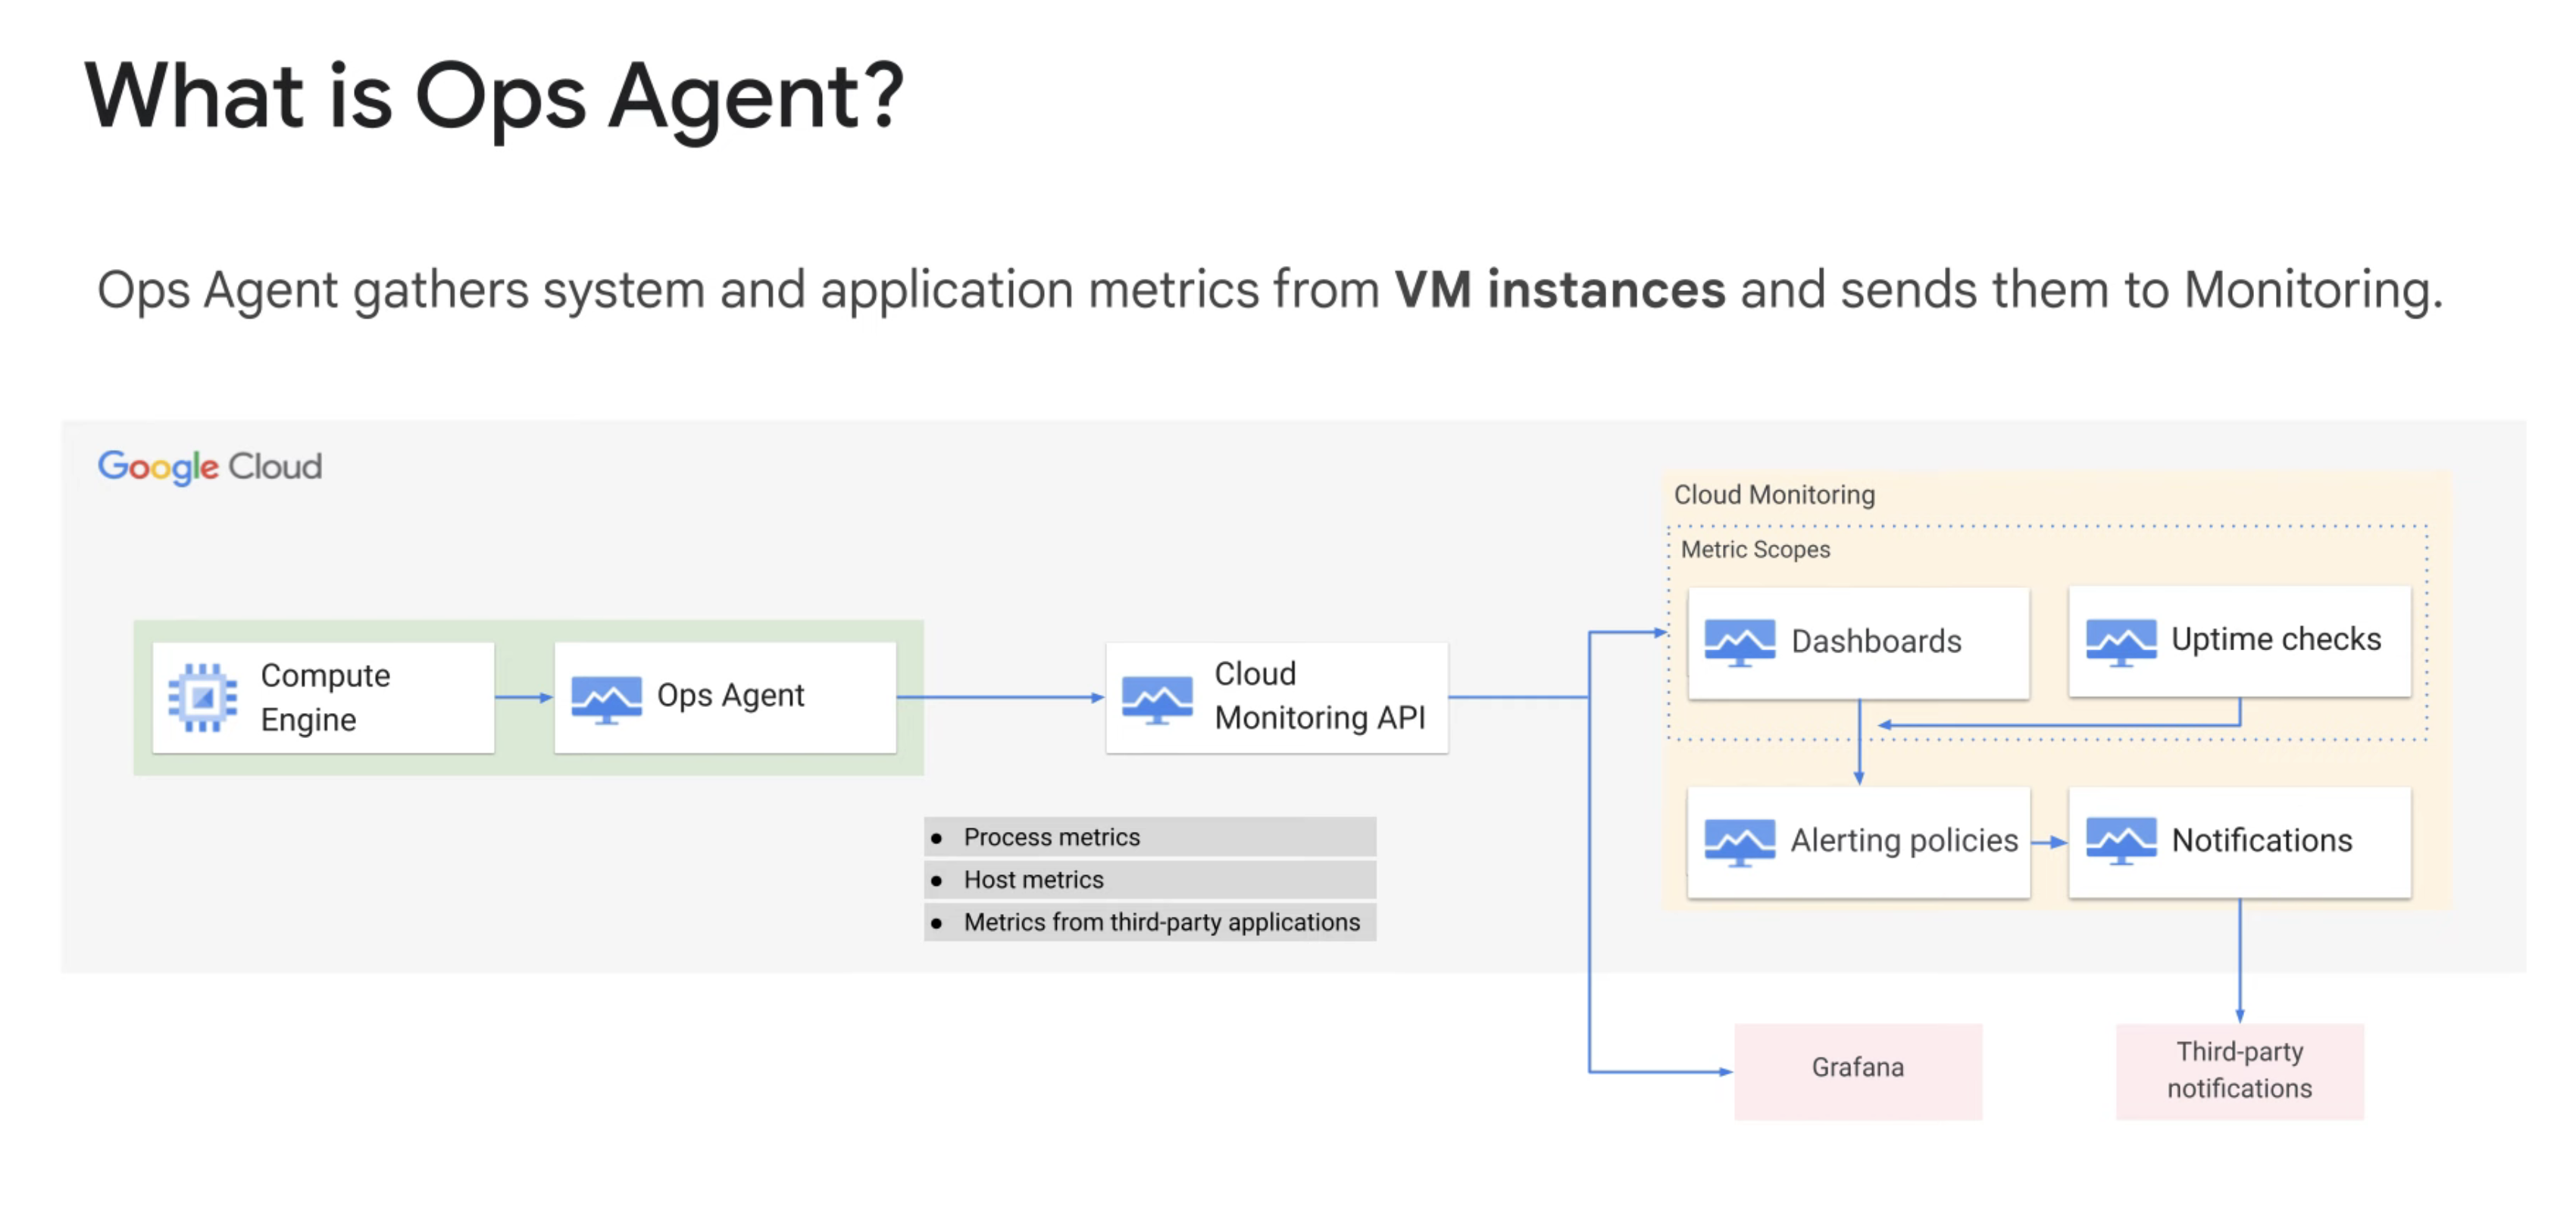The width and height of the screenshot is (2576, 1217).
Task: Click the Cloud Monitoring group title
Action: [x=1774, y=495]
